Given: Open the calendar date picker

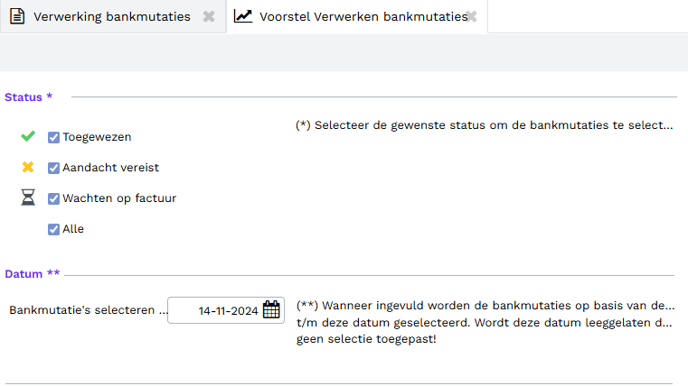Looking at the screenshot, I should (x=271, y=310).
